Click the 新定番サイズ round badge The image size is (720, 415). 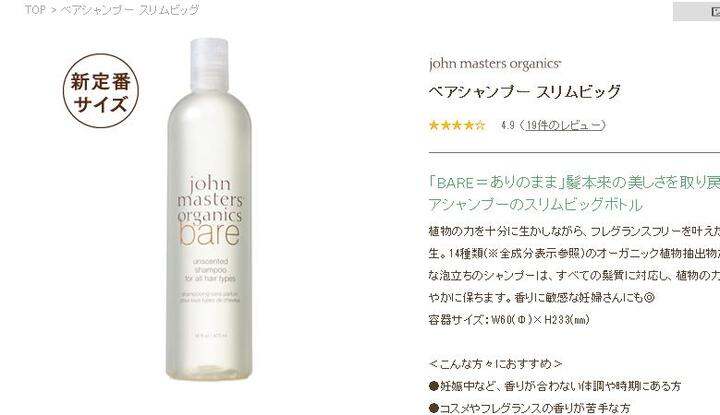click(101, 90)
